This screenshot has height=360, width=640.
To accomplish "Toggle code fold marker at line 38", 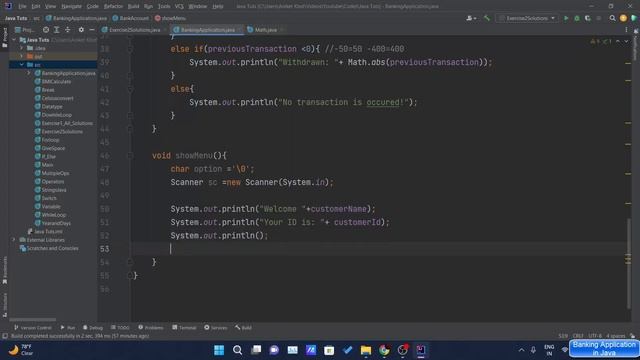I will [x=130, y=49].
